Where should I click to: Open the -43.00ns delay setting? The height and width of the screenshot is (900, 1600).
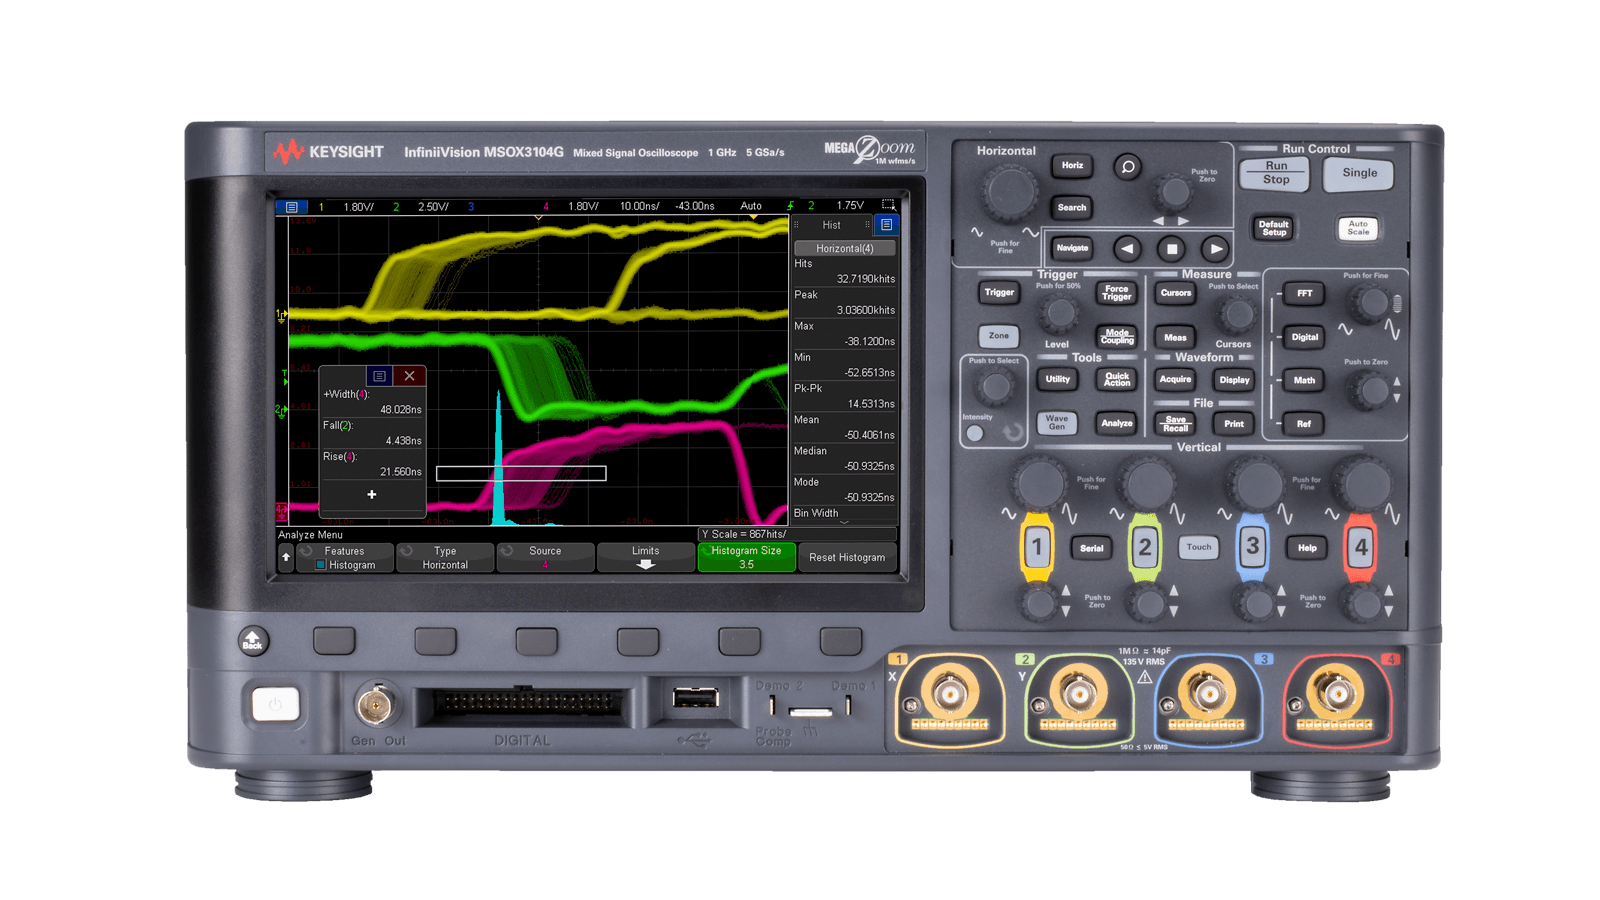695,206
